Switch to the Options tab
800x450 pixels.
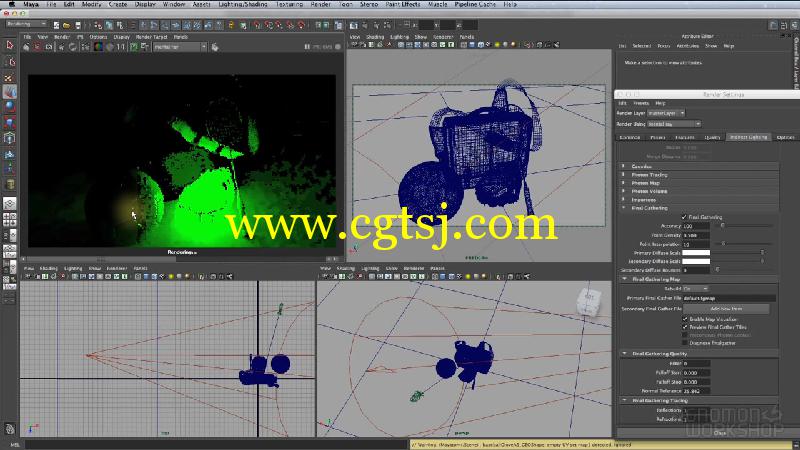[x=785, y=137]
